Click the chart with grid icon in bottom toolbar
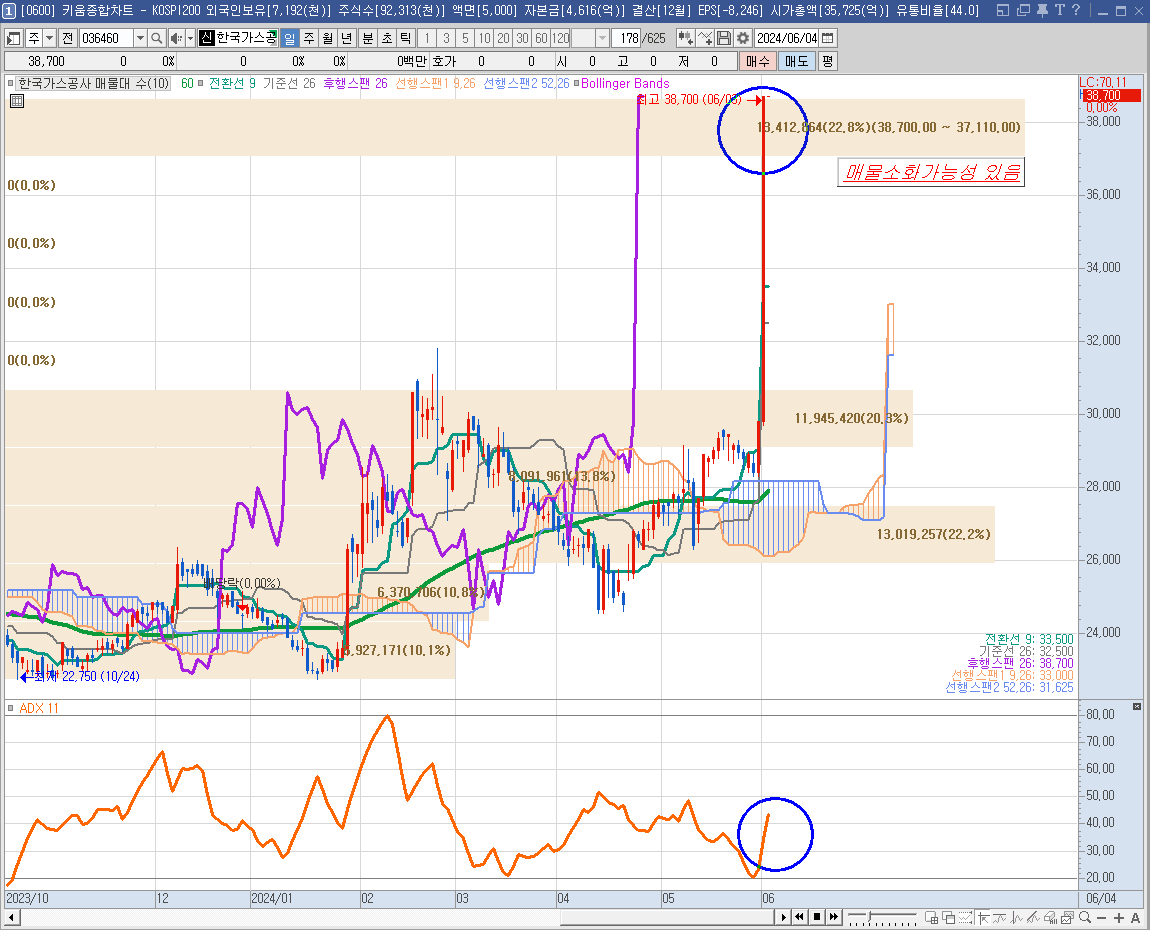Image resolution: width=1150 pixels, height=930 pixels. pos(931,917)
